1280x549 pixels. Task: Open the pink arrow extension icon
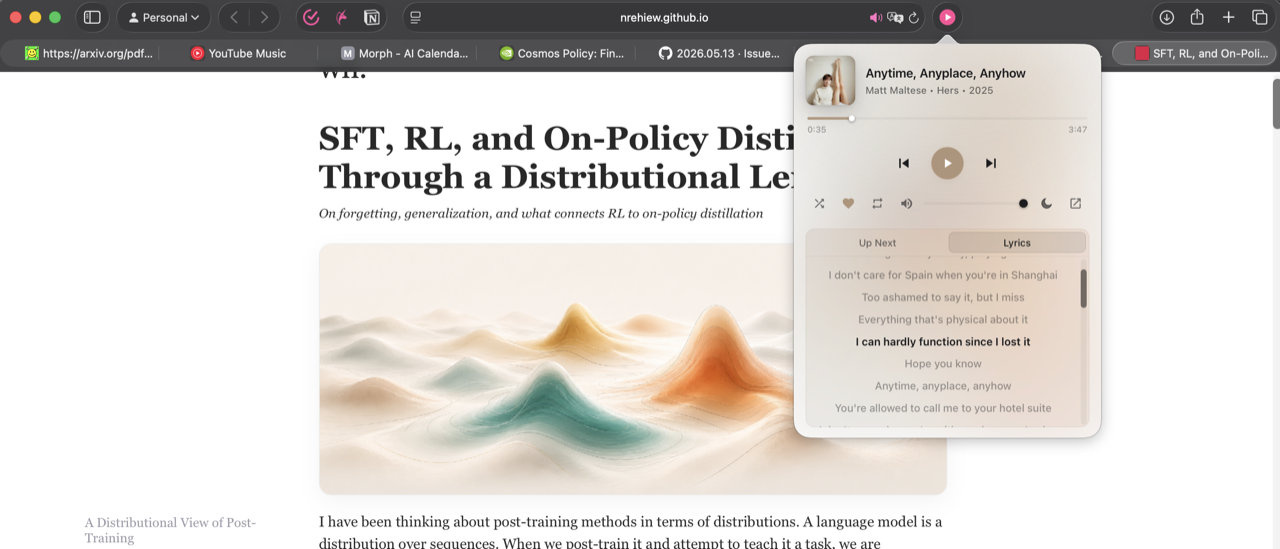[x=341, y=17]
